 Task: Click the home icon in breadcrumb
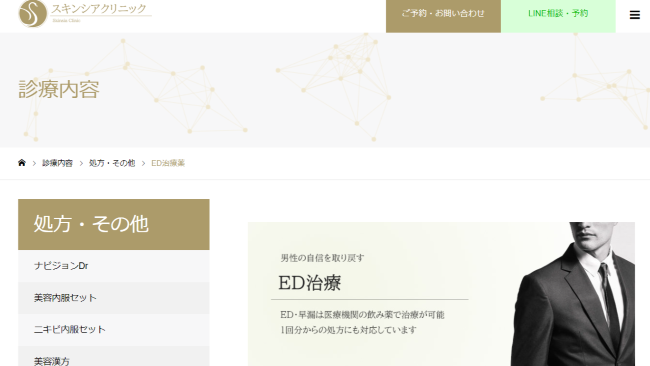tap(22, 162)
